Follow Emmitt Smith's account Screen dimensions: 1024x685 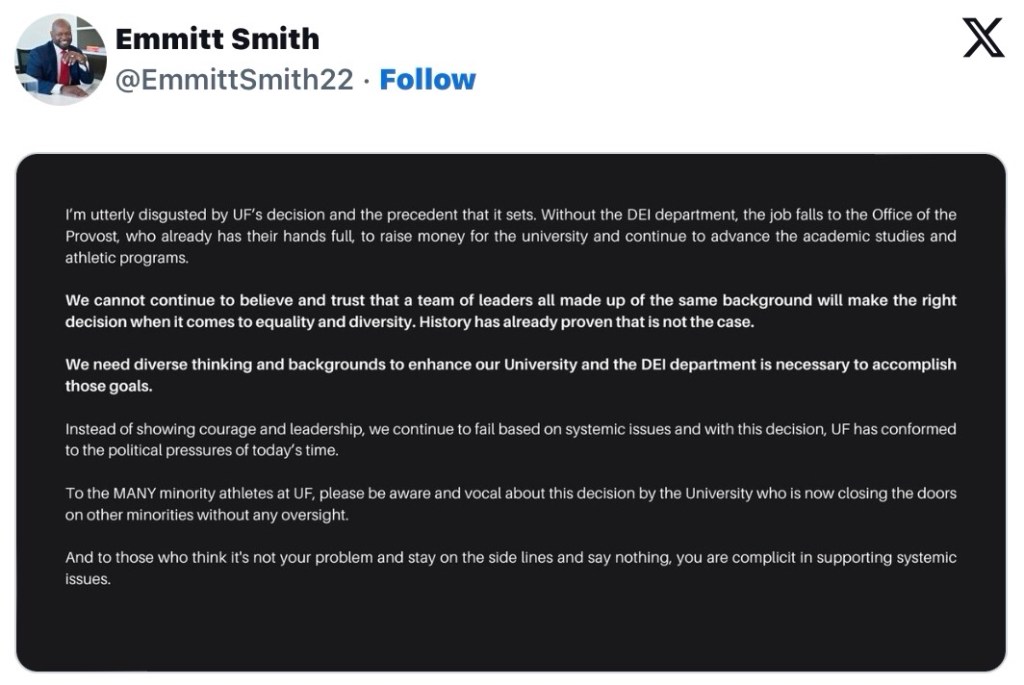tap(428, 80)
